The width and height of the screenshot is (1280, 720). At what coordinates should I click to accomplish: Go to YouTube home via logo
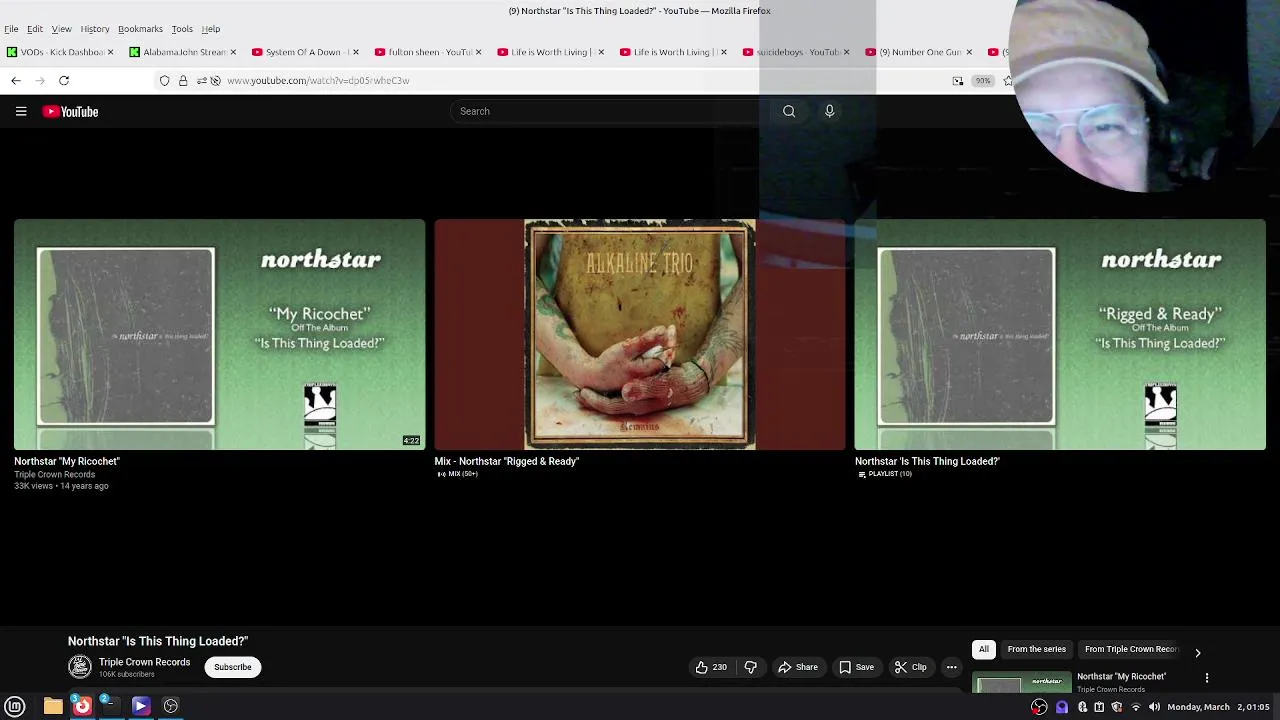70,112
